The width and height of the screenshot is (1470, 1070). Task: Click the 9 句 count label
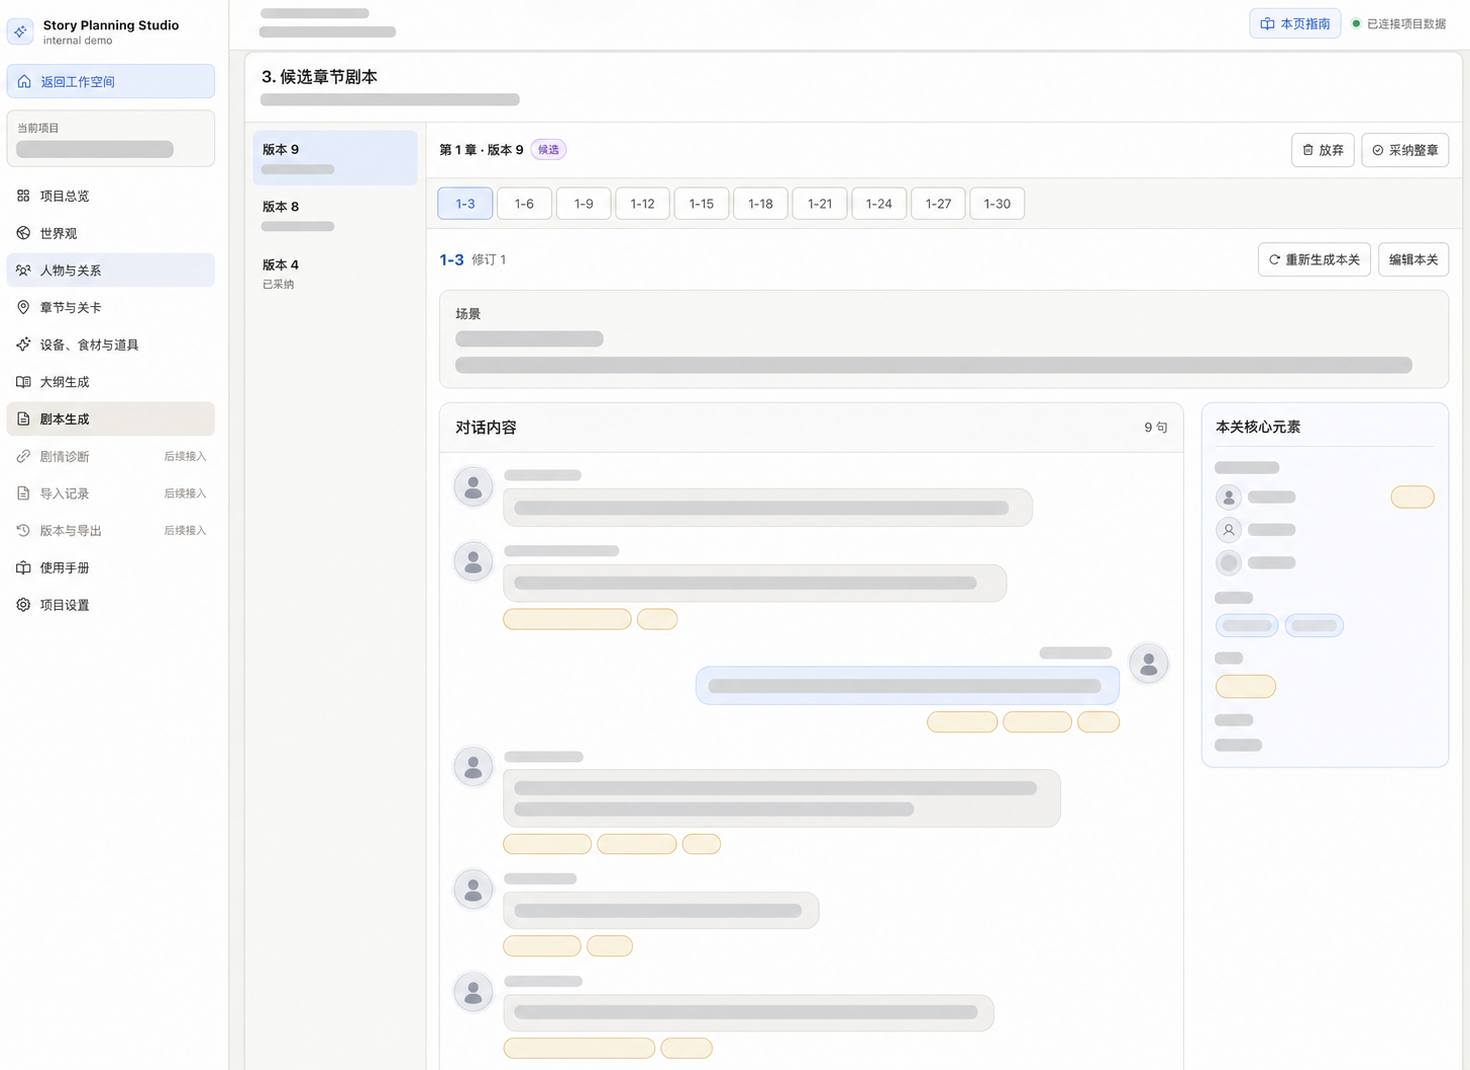coord(1155,427)
